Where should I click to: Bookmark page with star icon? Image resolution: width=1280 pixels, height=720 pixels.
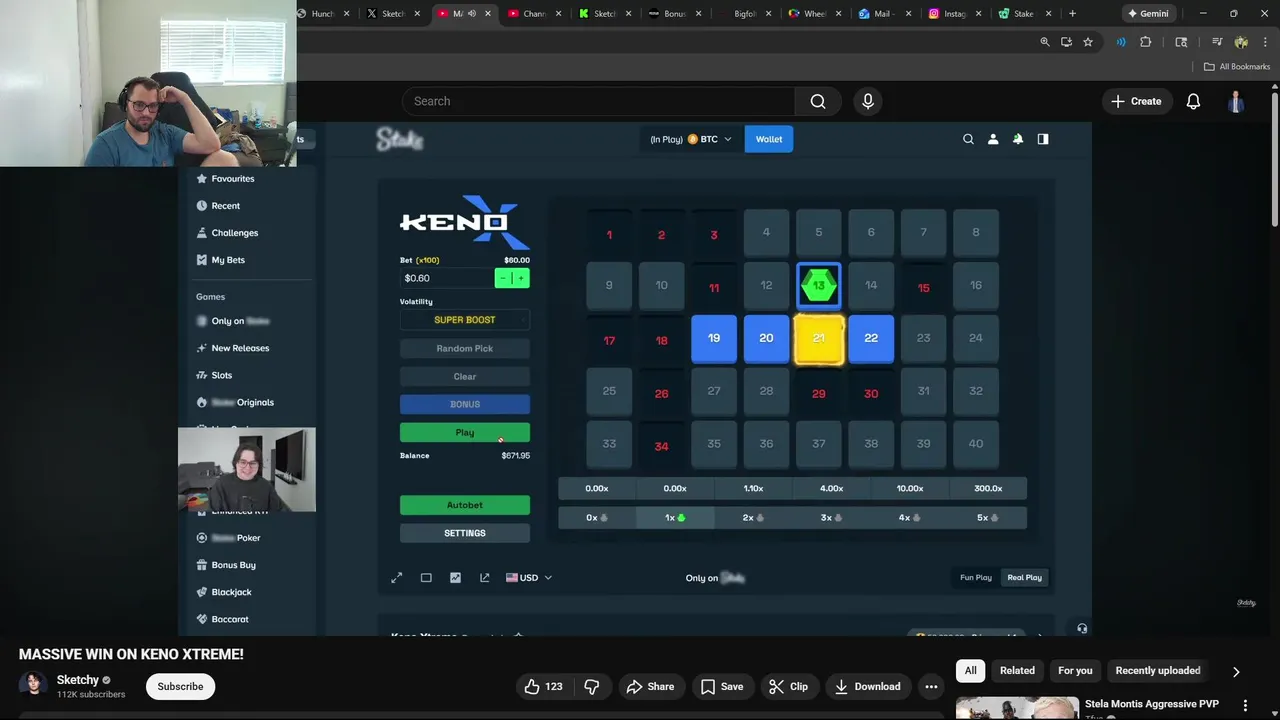[x=1088, y=42]
